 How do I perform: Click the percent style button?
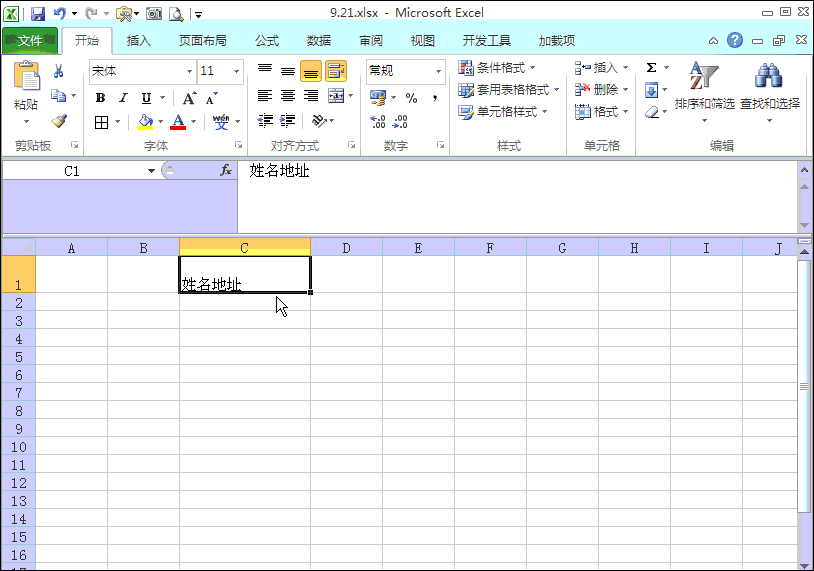411,98
